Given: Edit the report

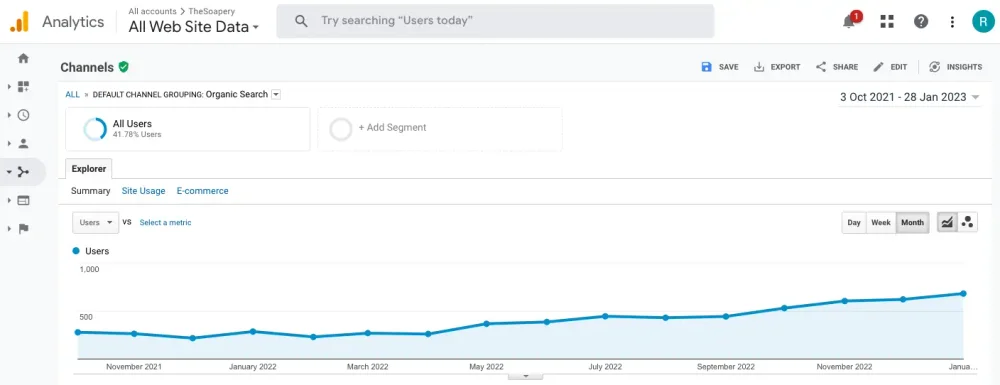Looking at the screenshot, I should [890, 67].
